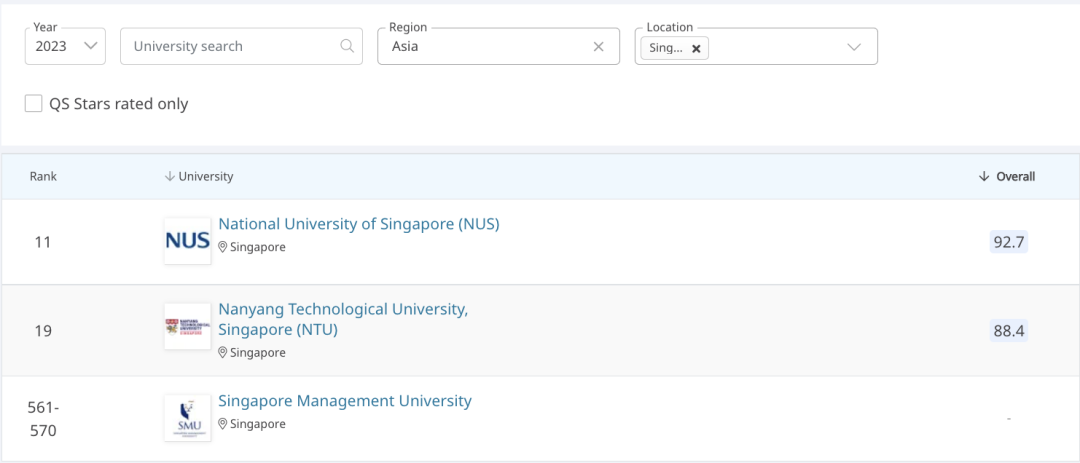Enable QS Stars rated only checkbox
Image resolution: width=1080 pixels, height=463 pixels.
point(34,104)
